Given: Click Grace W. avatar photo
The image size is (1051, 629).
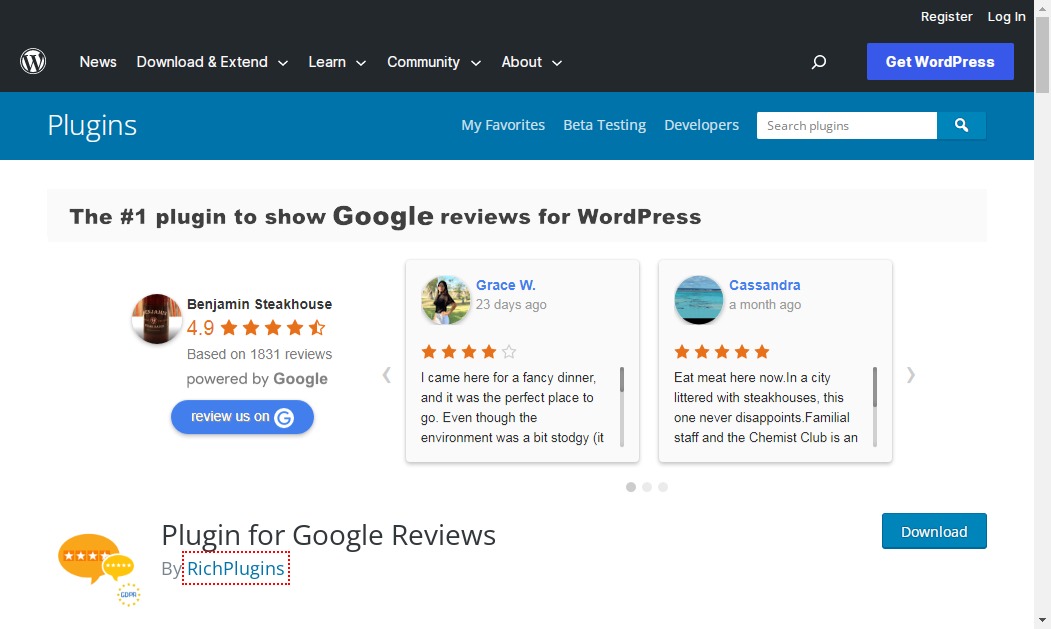Looking at the screenshot, I should pyautogui.click(x=446, y=300).
